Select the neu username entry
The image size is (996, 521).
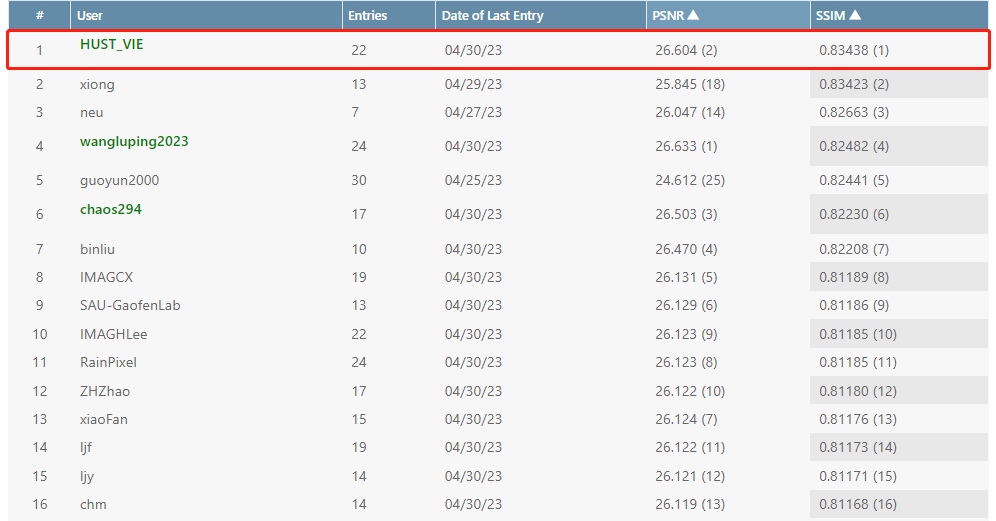[91, 112]
